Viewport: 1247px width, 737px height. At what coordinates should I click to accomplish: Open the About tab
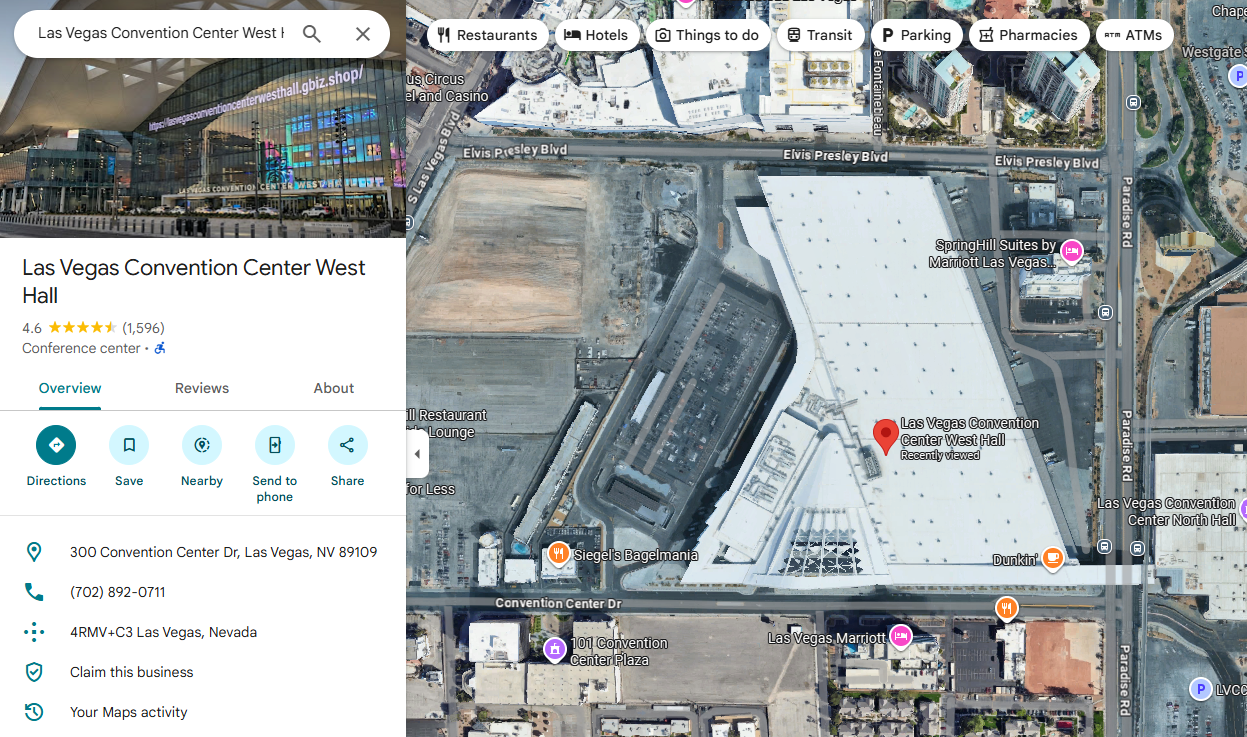coord(333,388)
